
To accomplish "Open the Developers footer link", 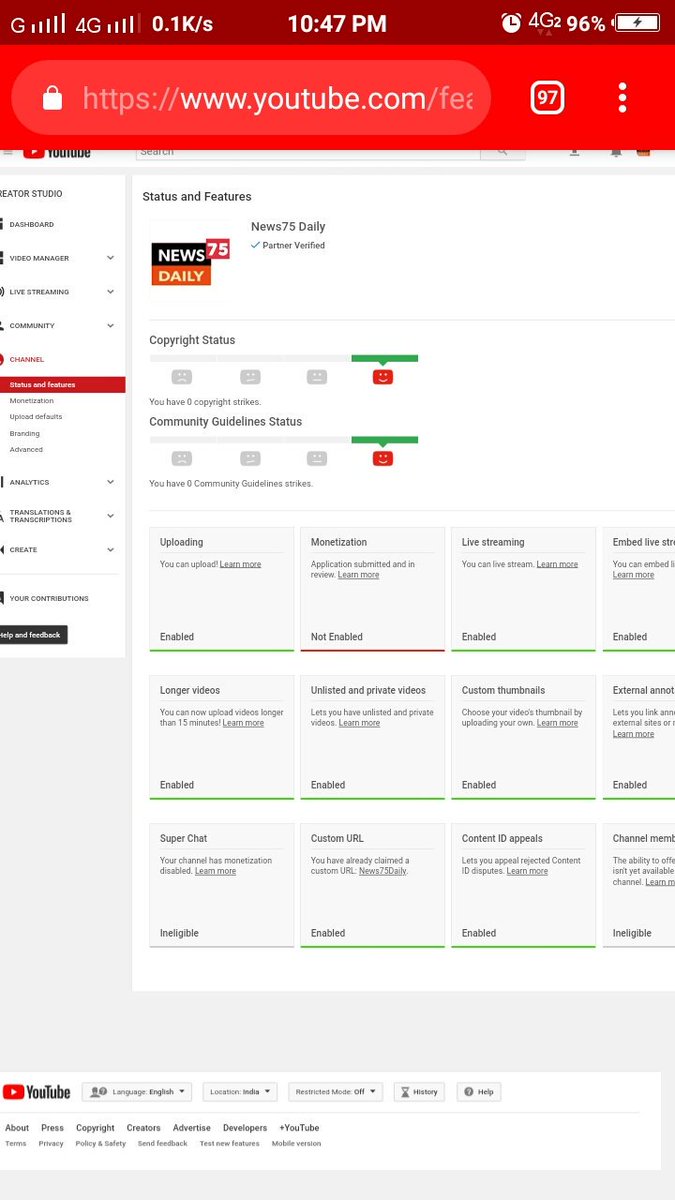I will pos(245,1128).
